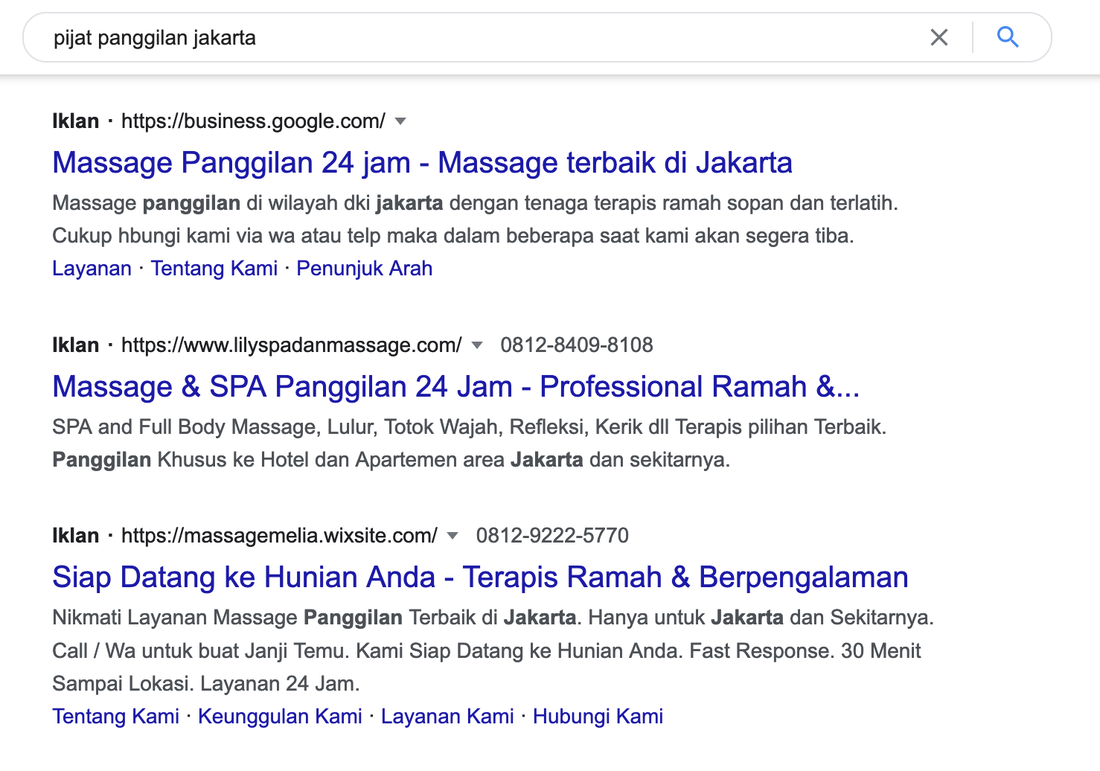Expand dropdown arrow beside massagemelia.wixsite.com URL
1100x771 pixels.
(x=453, y=536)
